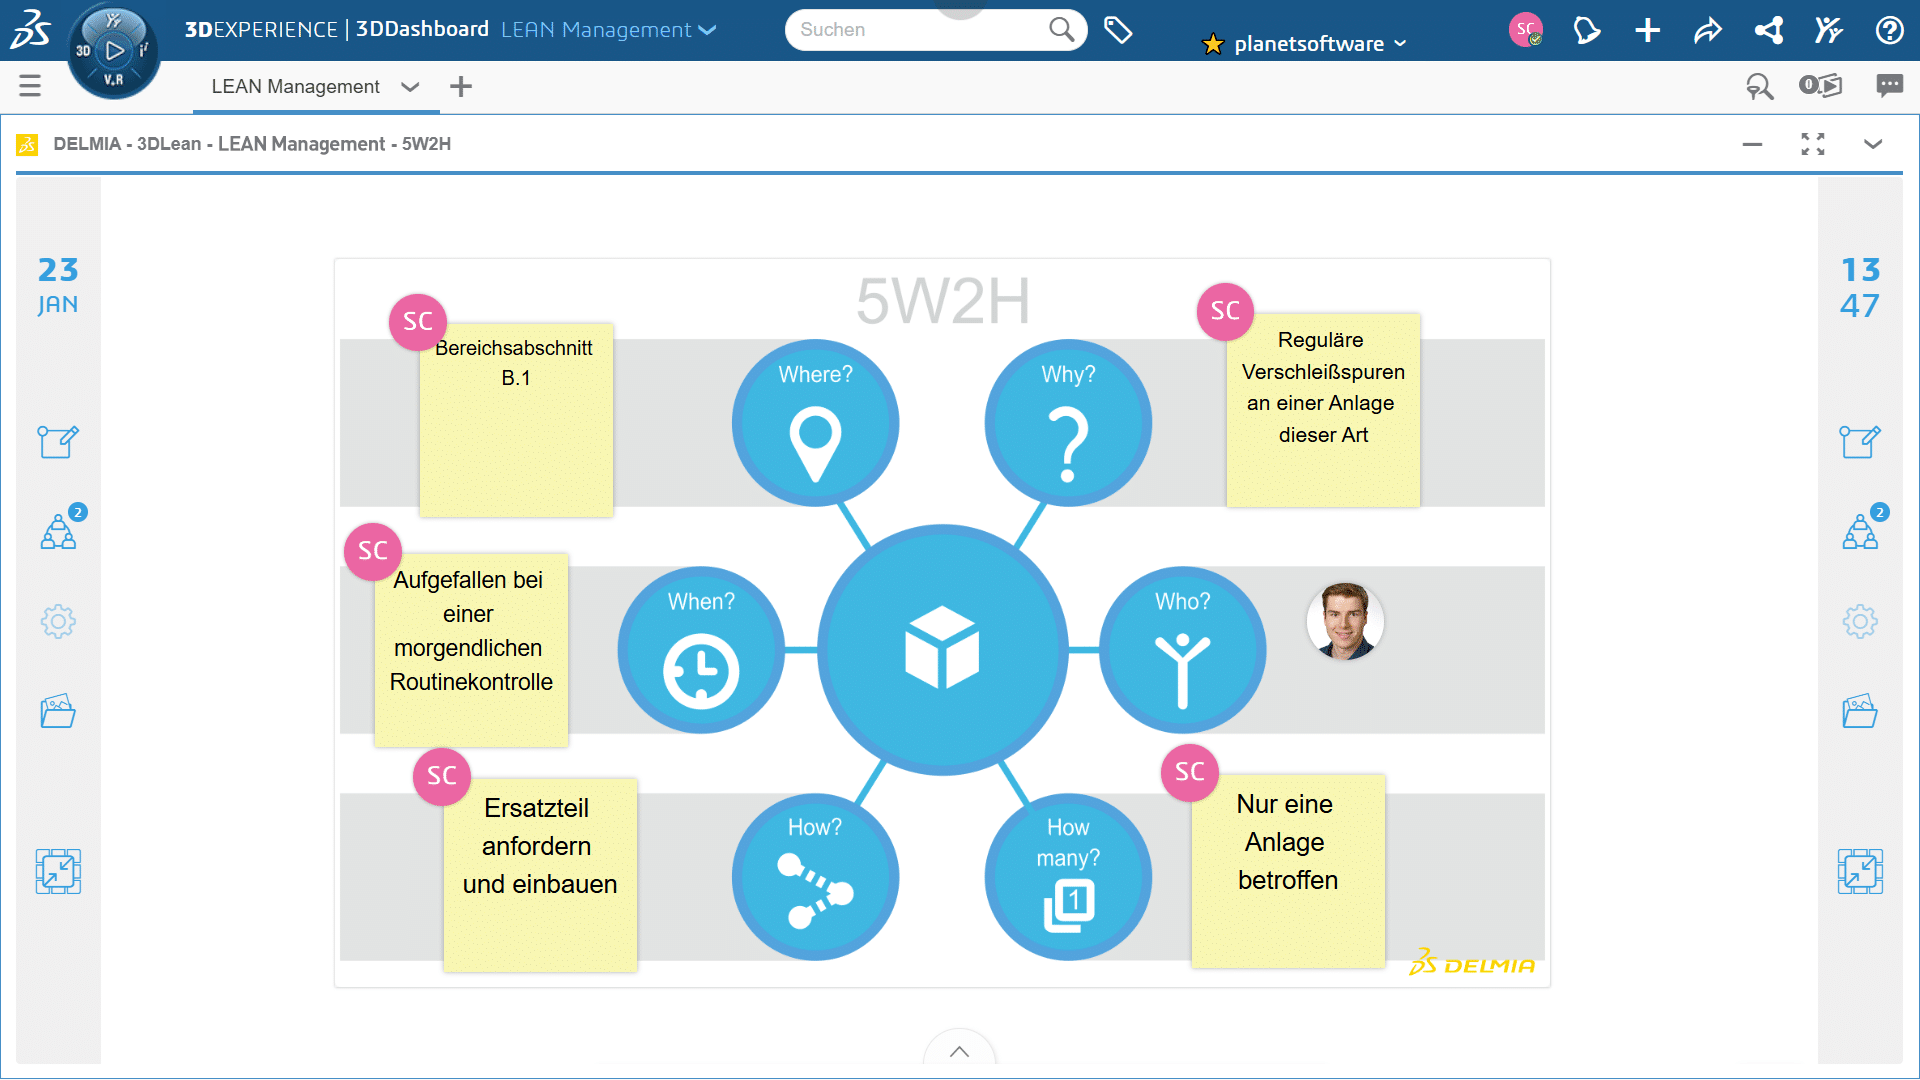This screenshot has width=1920, height=1080.
Task: Open the 3D compass play button
Action: (114, 50)
